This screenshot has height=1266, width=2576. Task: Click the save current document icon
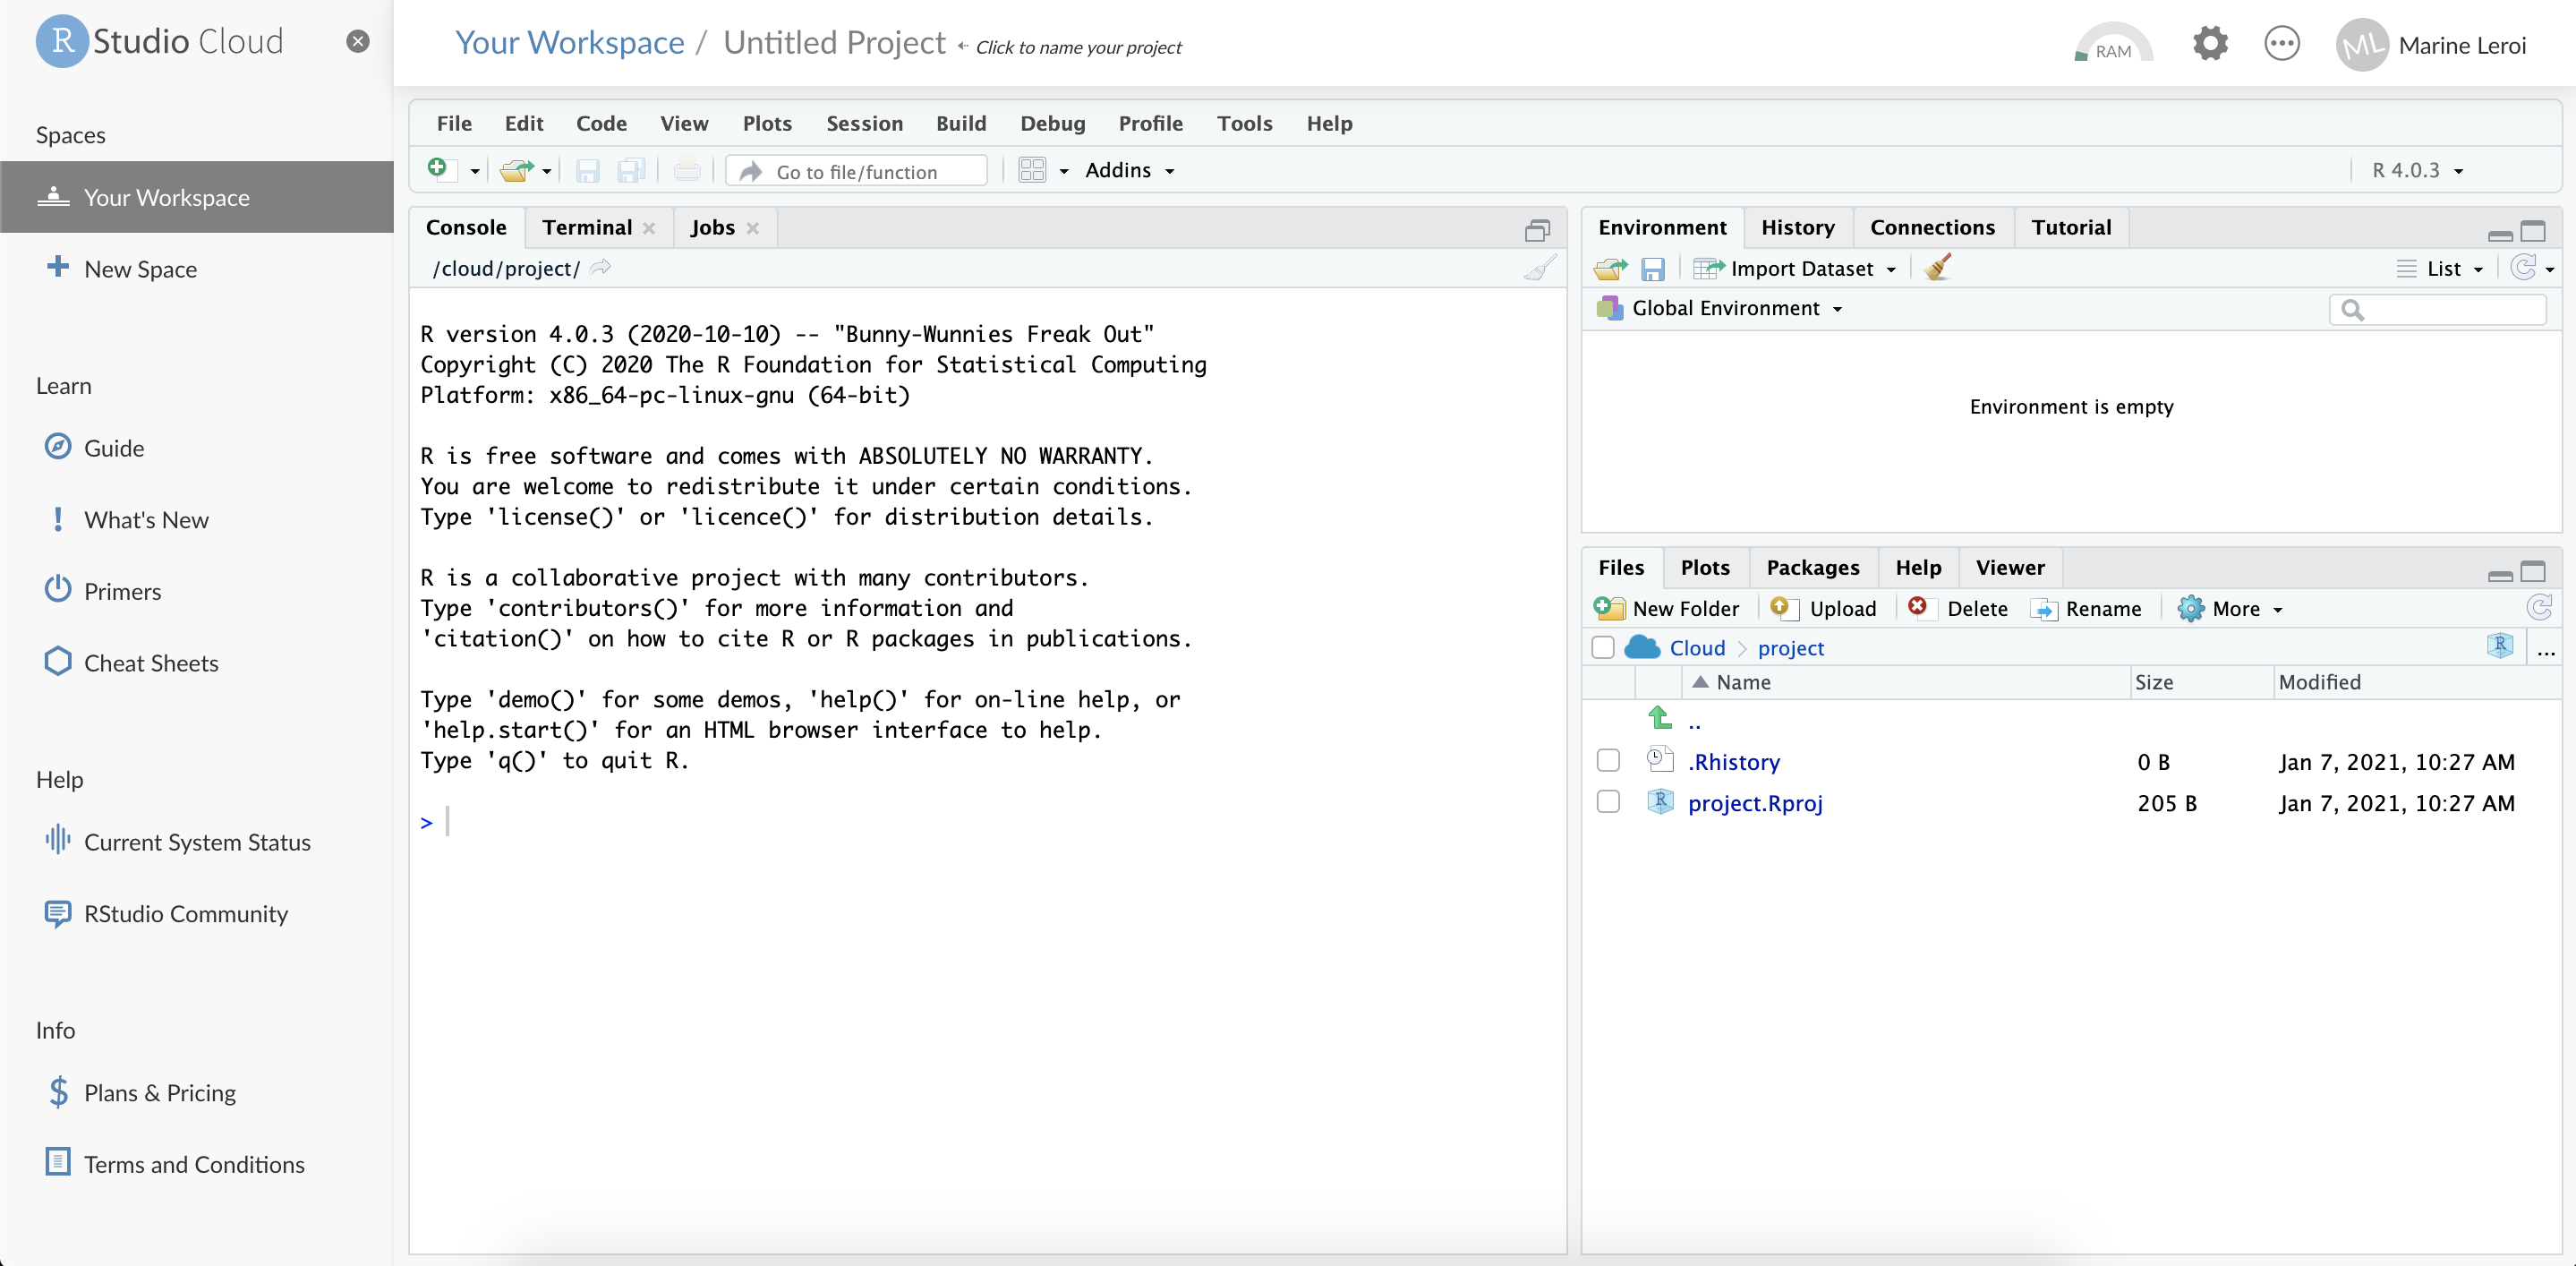pos(587,171)
